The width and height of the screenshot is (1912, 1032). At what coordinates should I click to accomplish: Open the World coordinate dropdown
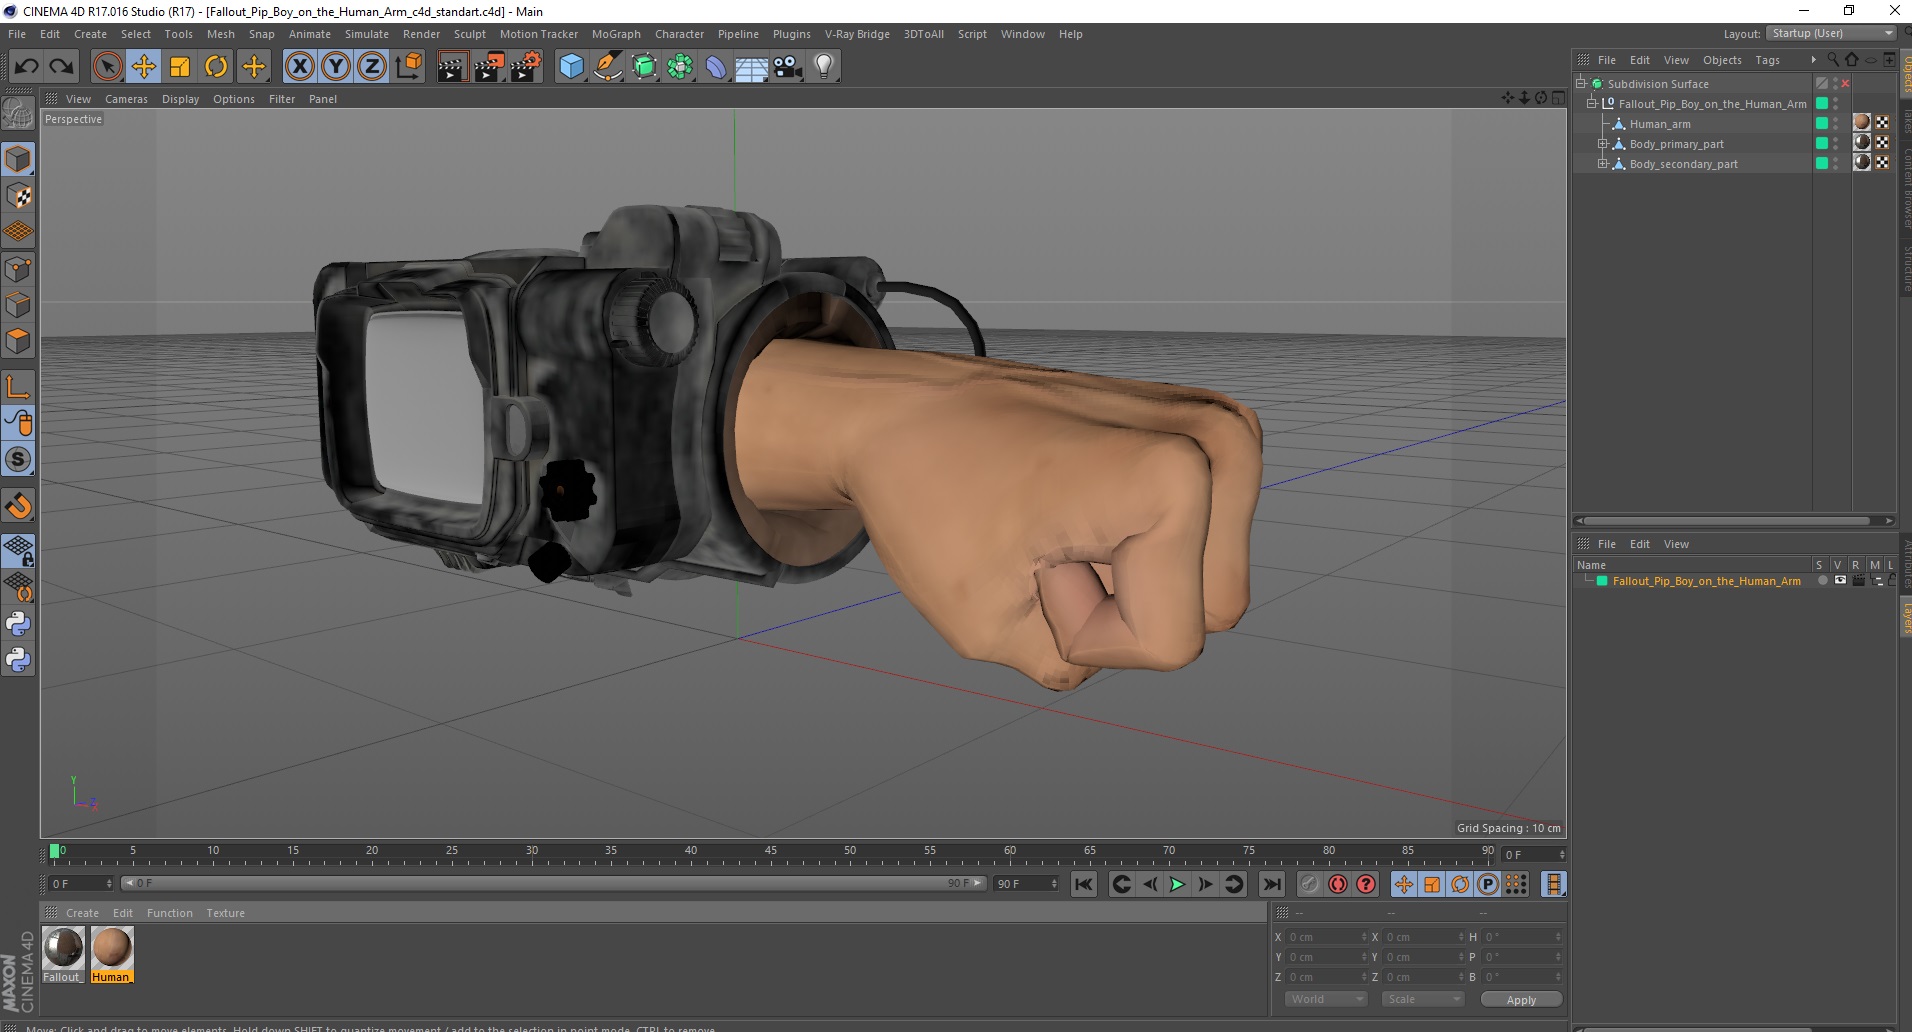1325,999
